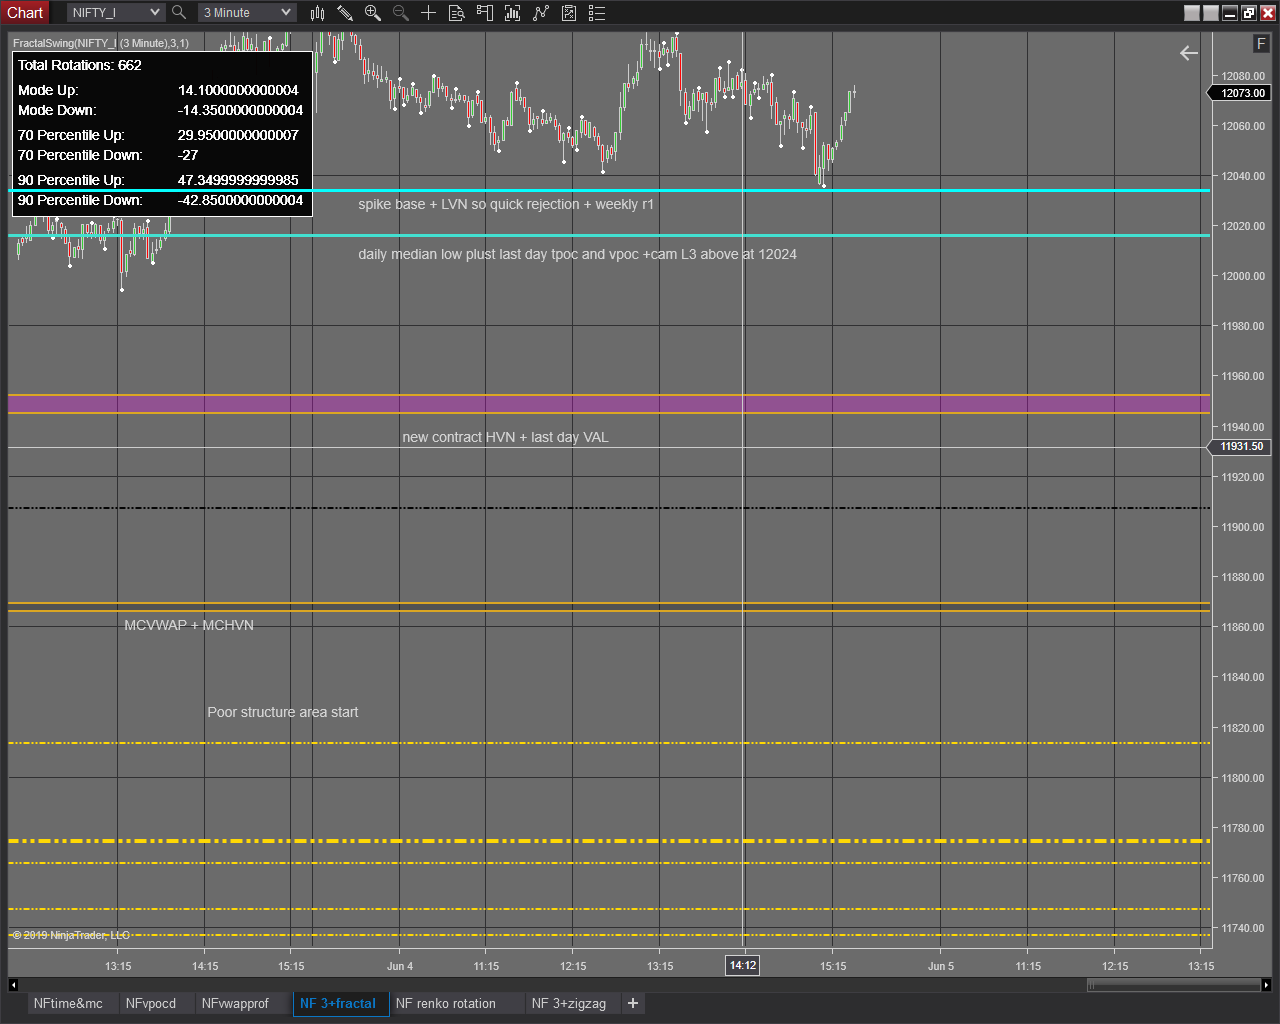This screenshot has height=1024, width=1280.
Task: Click the horizontal scrollbar left arrow
Action: [14, 985]
